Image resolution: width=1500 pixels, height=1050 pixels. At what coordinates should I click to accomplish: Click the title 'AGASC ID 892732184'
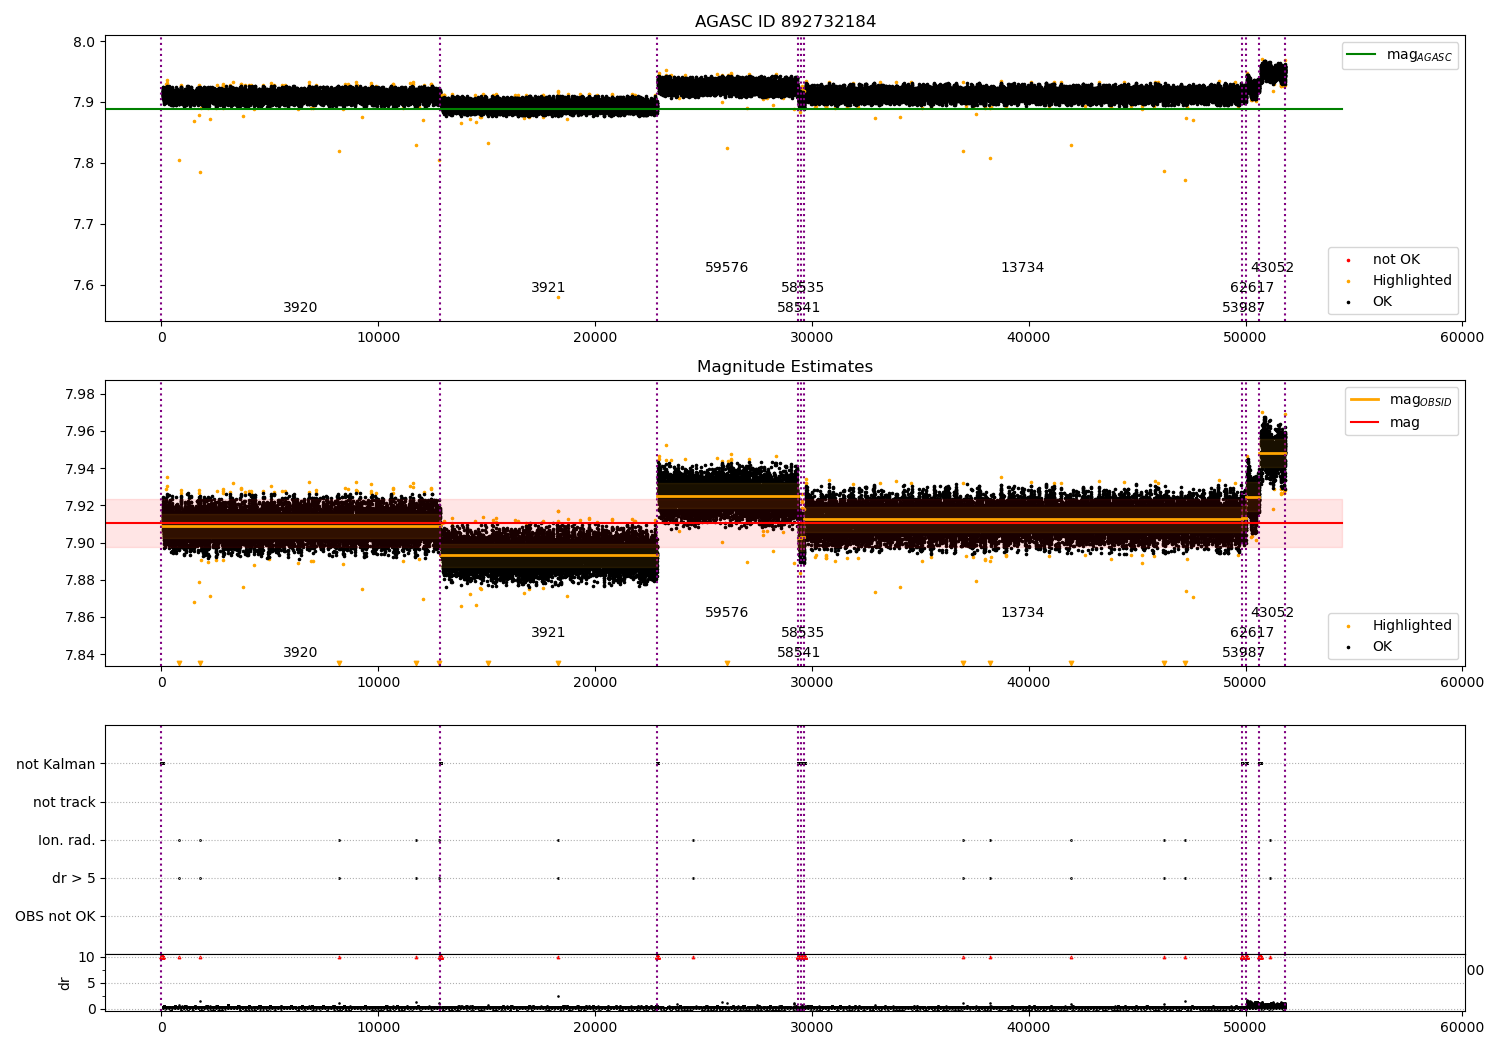tap(785, 21)
